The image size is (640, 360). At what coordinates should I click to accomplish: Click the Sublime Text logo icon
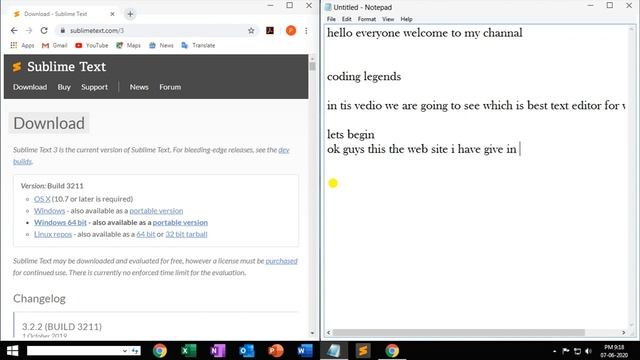click(17, 67)
